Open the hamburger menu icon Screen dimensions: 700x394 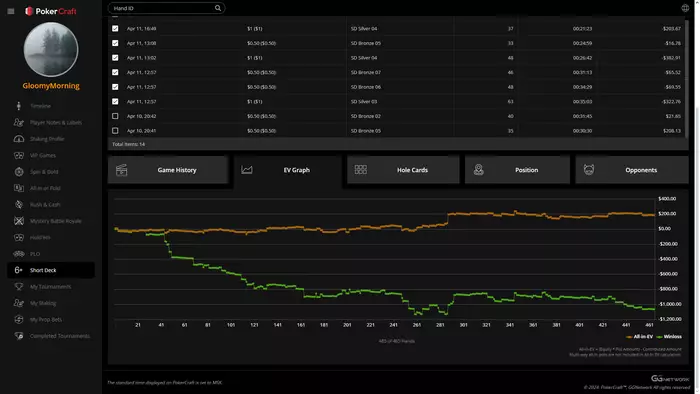coord(11,11)
